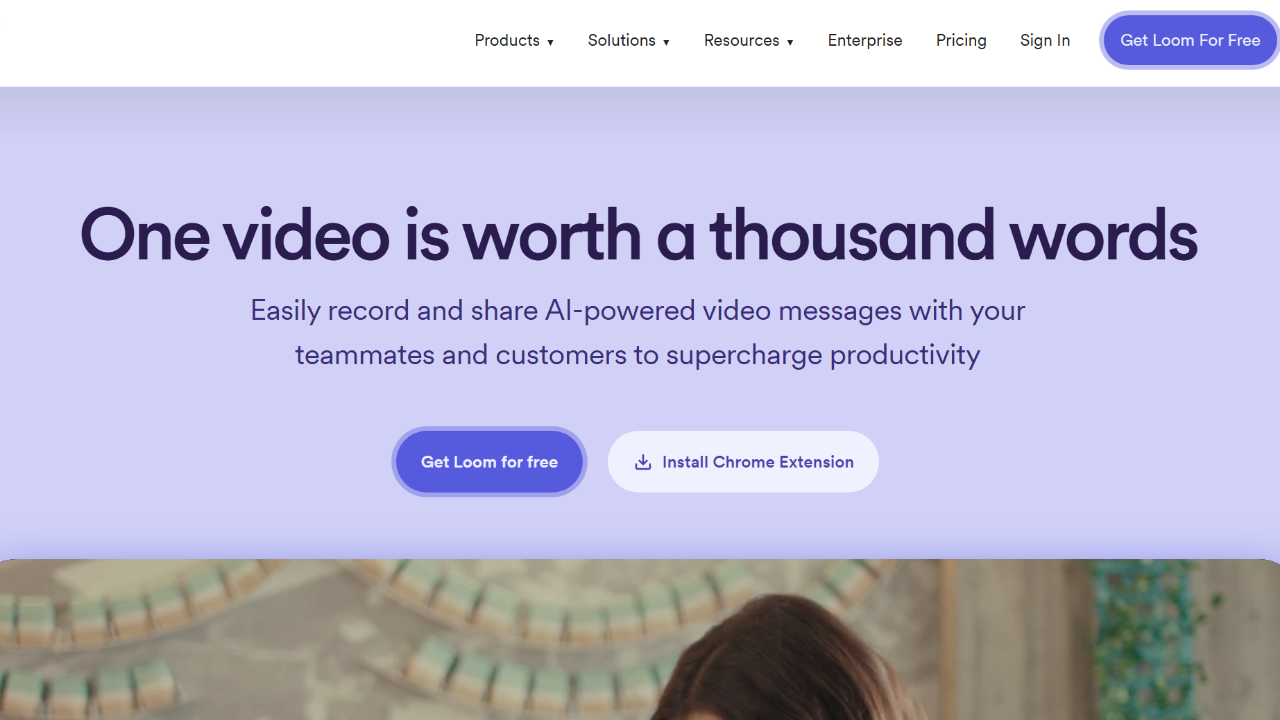Click the 'Easily record and share' subtitle text
The height and width of the screenshot is (720, 1280).
638,310
